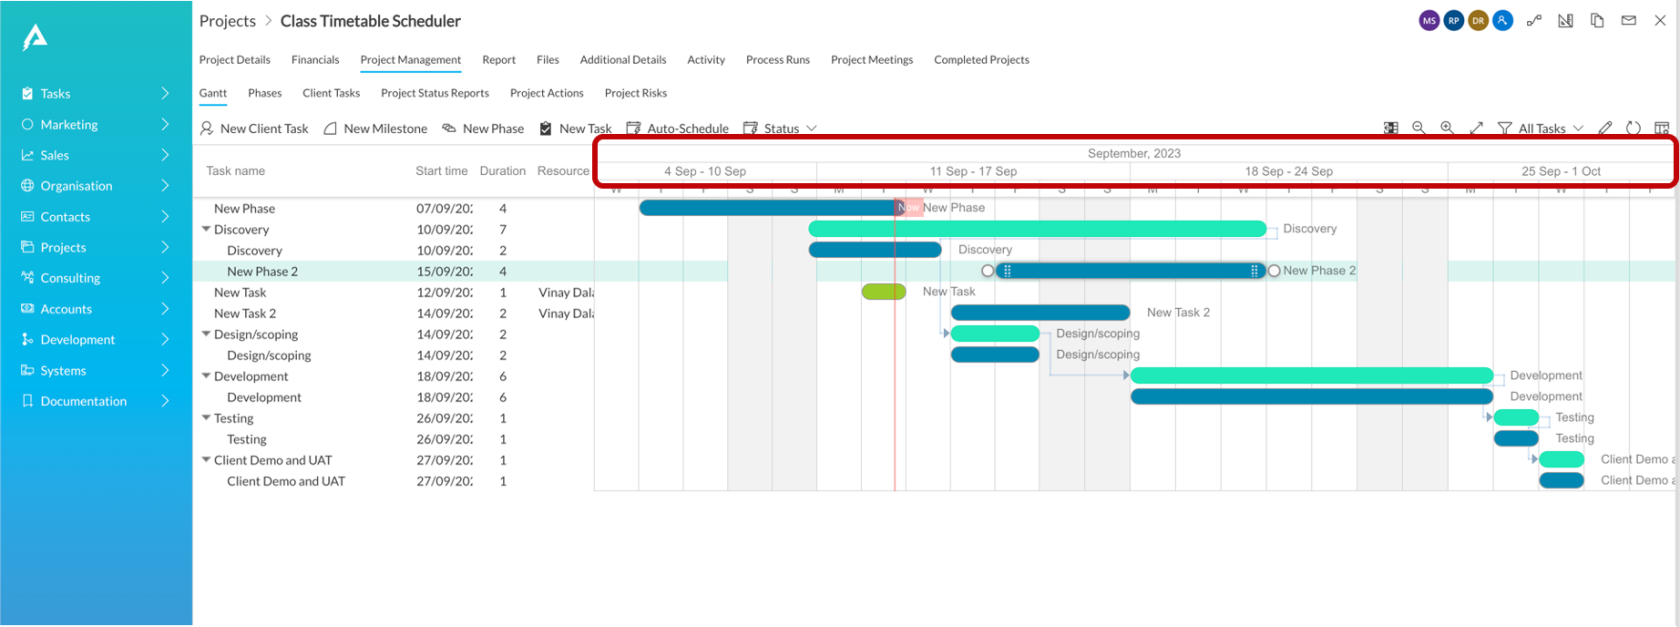Click Auto-Schedule button
This screenshot has height=627, width=1680.
point(677,128)
